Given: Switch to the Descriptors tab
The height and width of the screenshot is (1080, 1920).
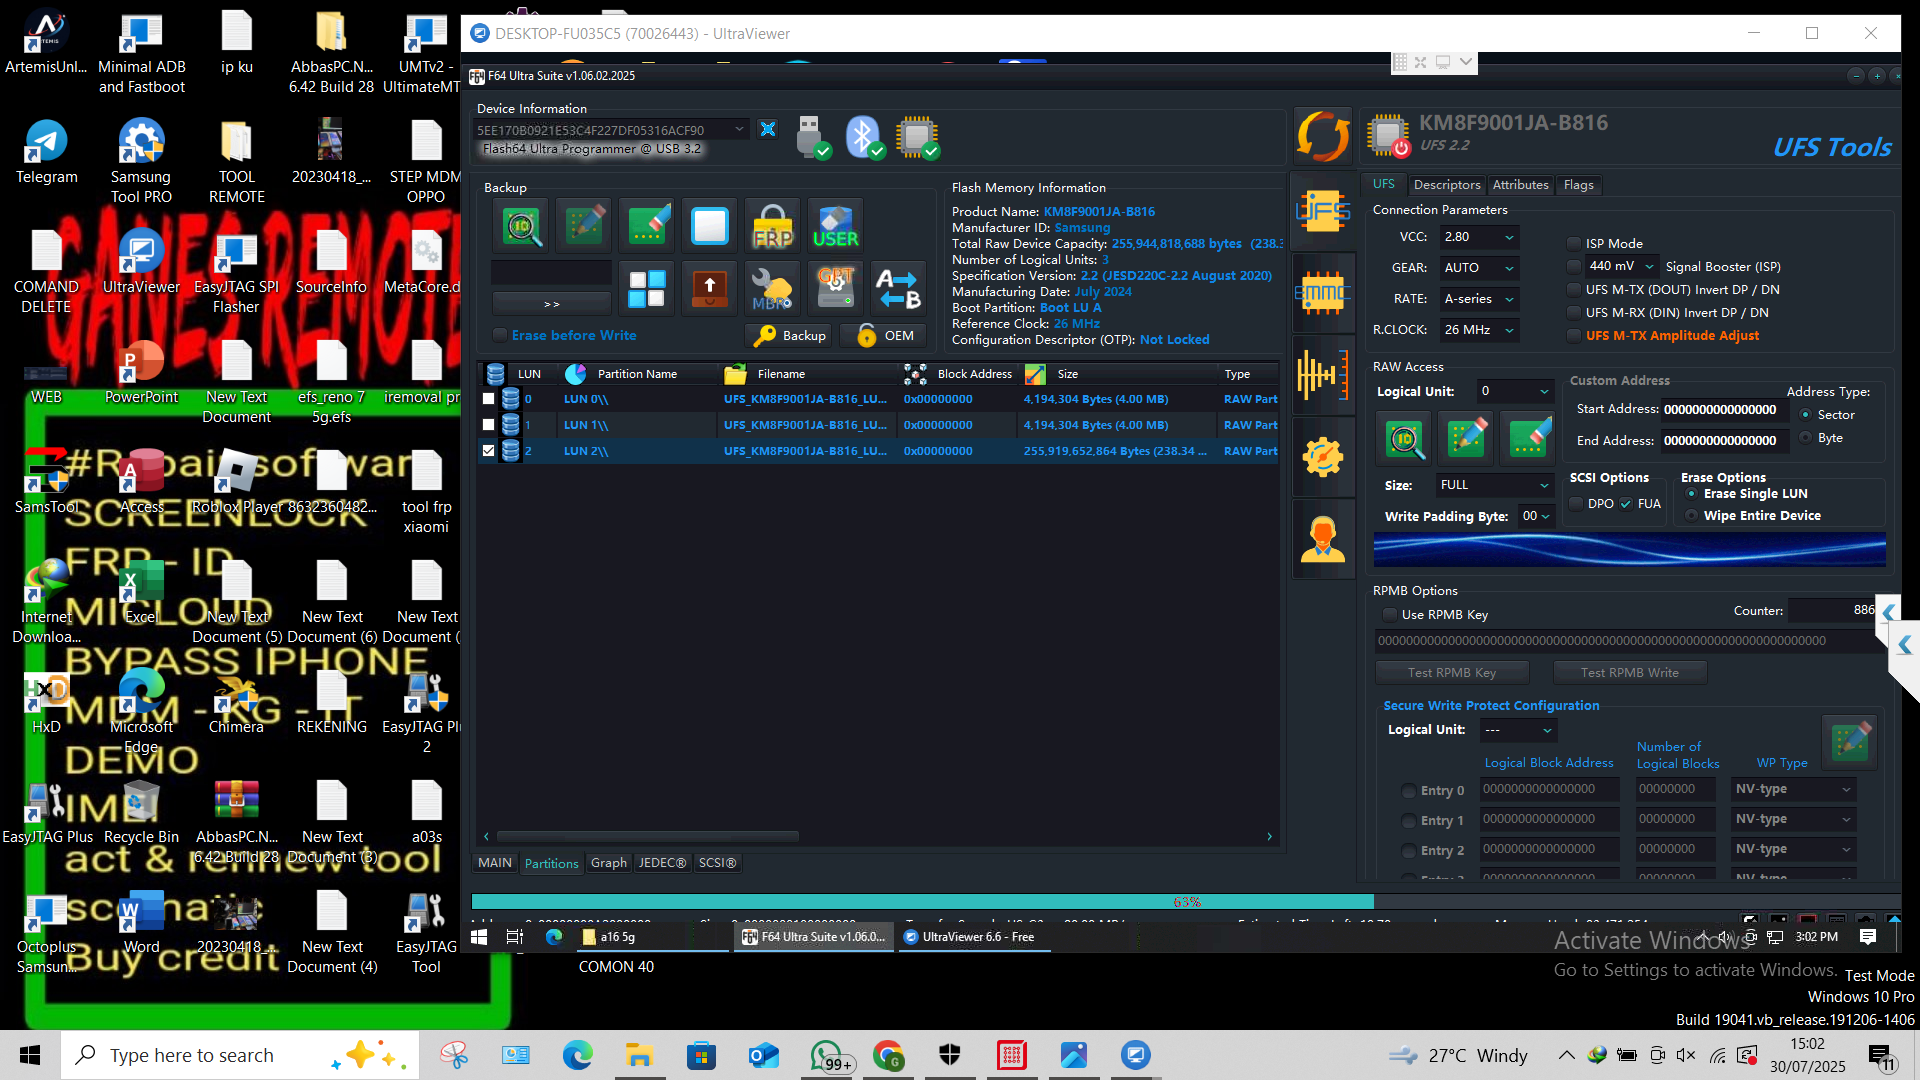Looking at the screenshot, I should coord(1446,185).
